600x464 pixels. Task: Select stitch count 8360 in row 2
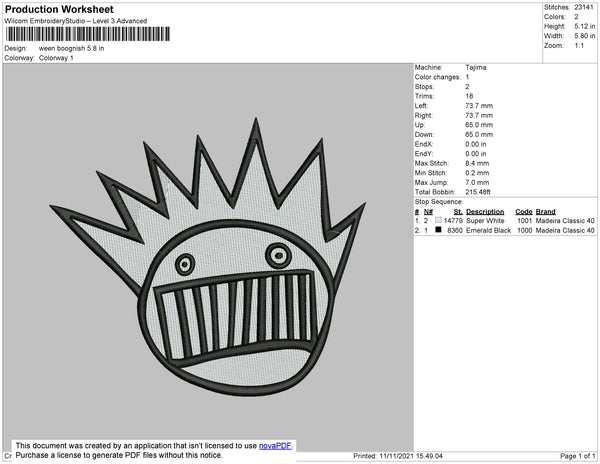pos(455,230)
